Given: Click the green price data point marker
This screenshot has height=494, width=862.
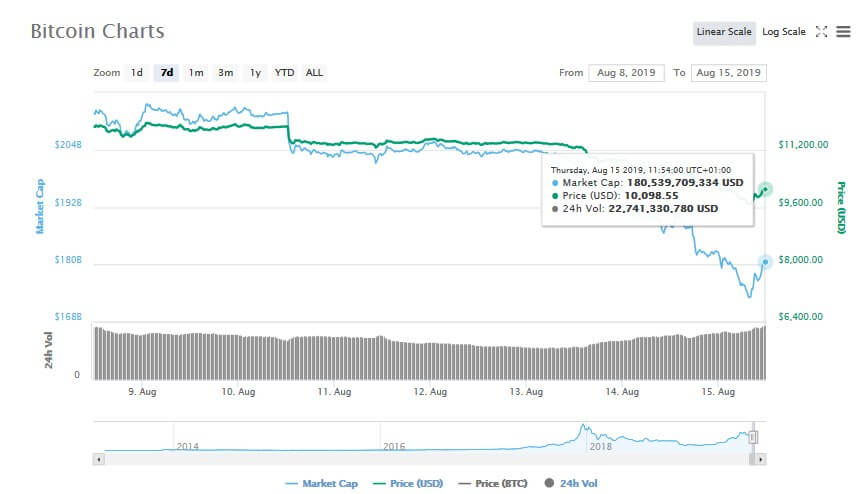Looking at the screenshot, I should (x=765, y=190).
